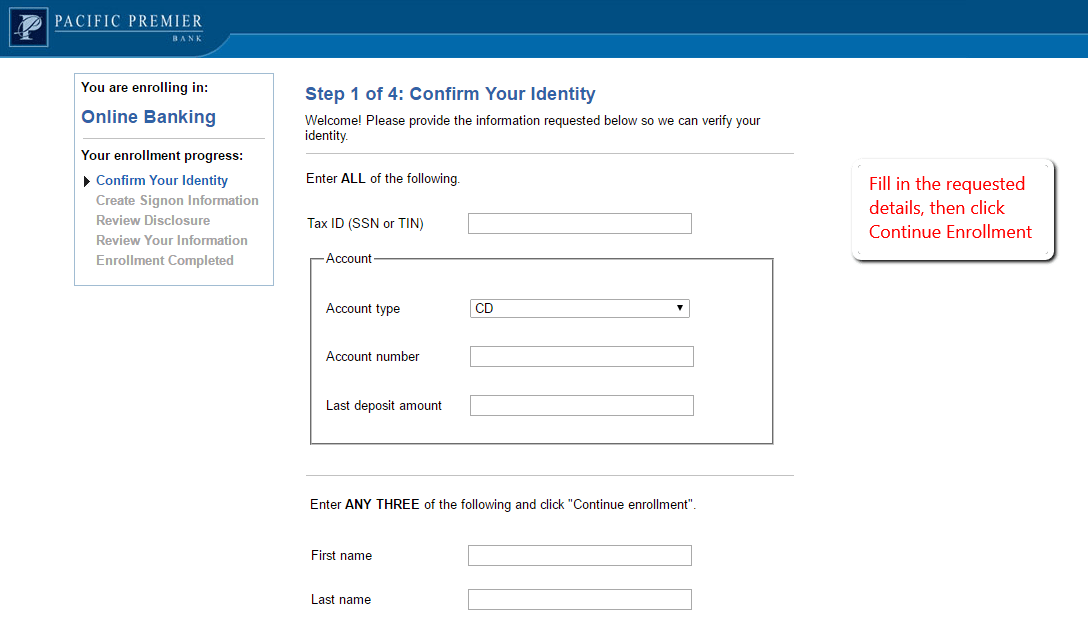Click the Enrollment Completed progress item

click(x=164, y=260)
